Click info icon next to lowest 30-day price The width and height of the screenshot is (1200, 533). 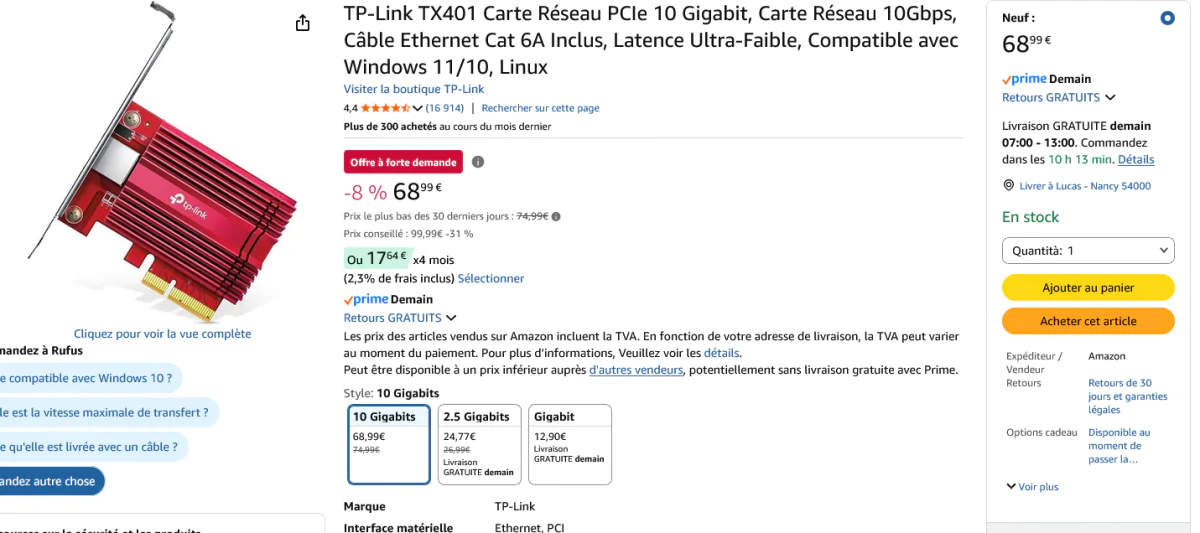556,216
